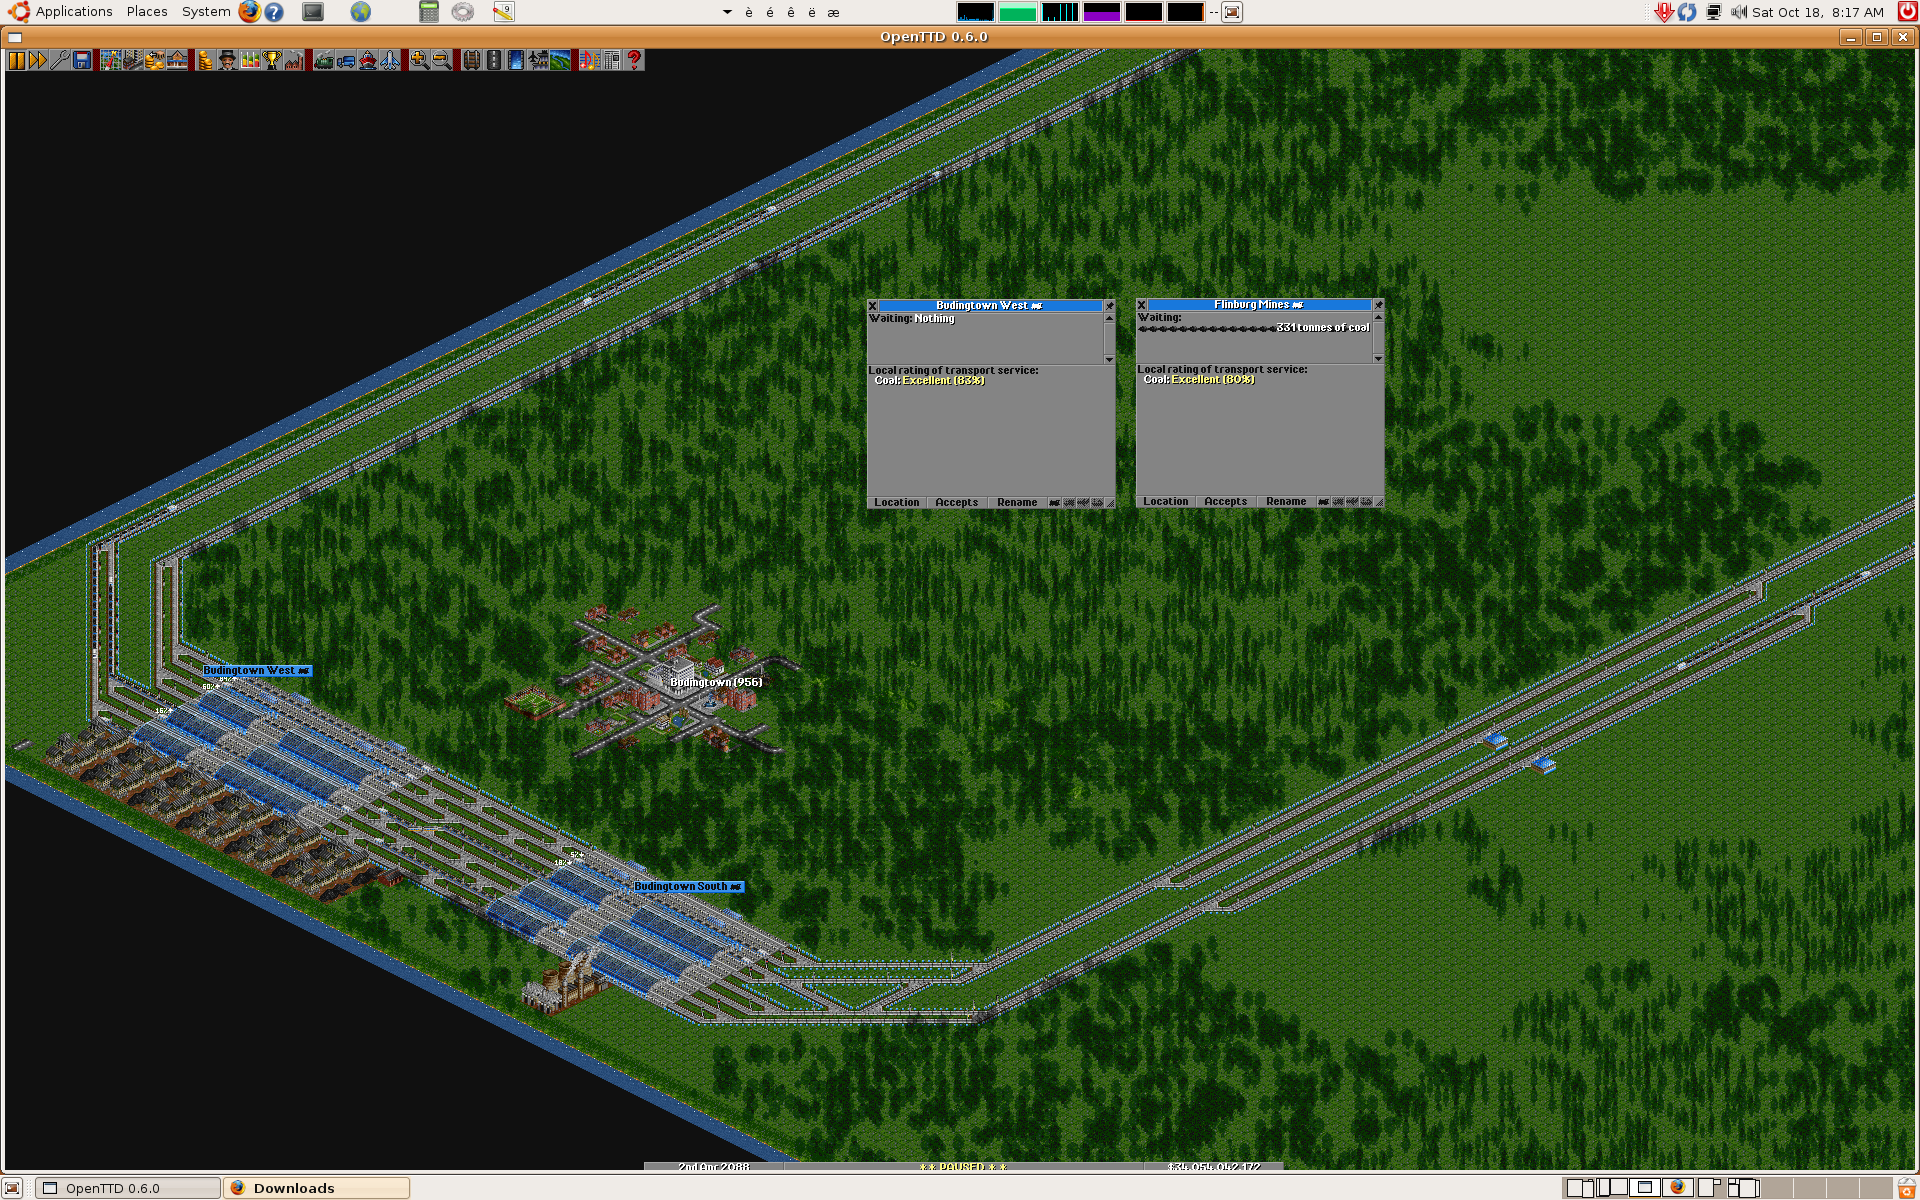Open the aircraft list airplane icon

coord(390,60)
